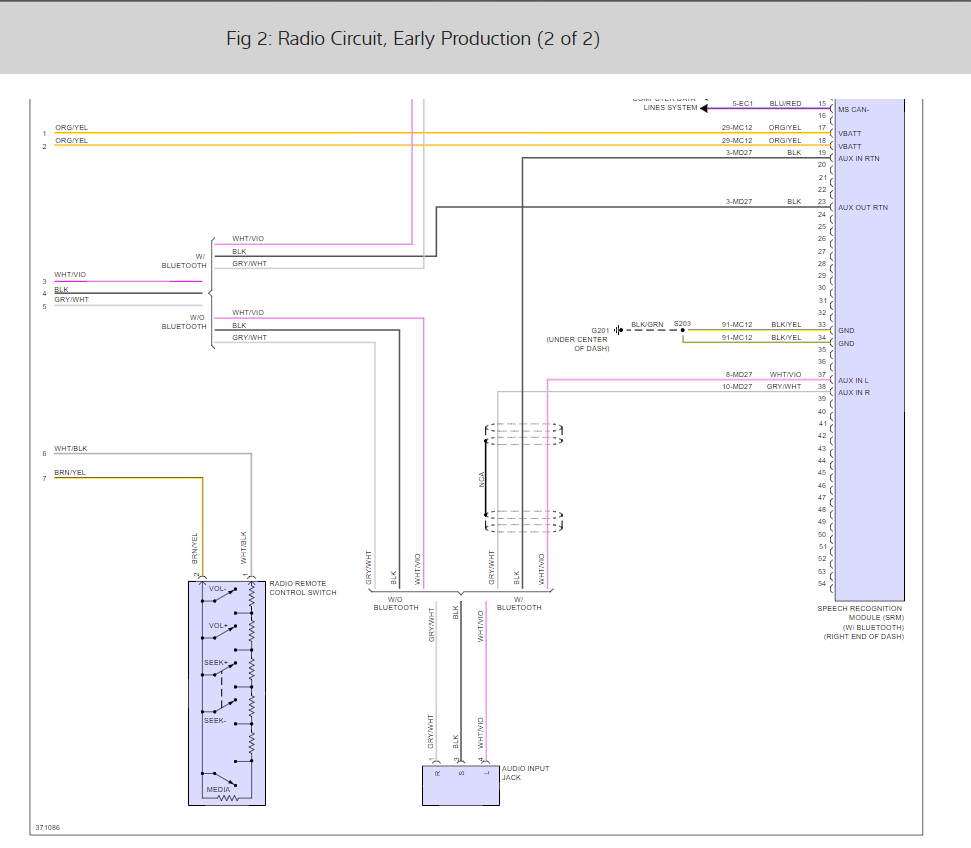Click the 'BLU/RED' wire color label
971x848 pixels.
pos(785,103)
